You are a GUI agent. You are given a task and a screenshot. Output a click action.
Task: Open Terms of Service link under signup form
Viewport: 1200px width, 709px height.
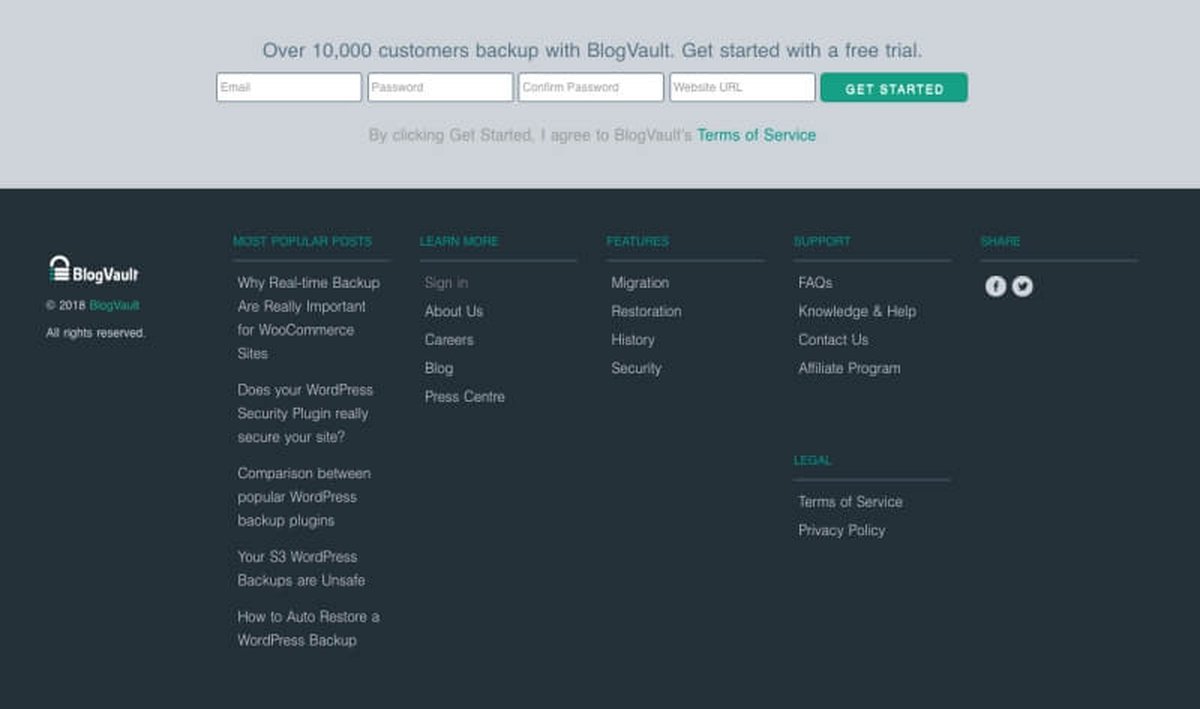pyautogui.click(x=756, y=135)
